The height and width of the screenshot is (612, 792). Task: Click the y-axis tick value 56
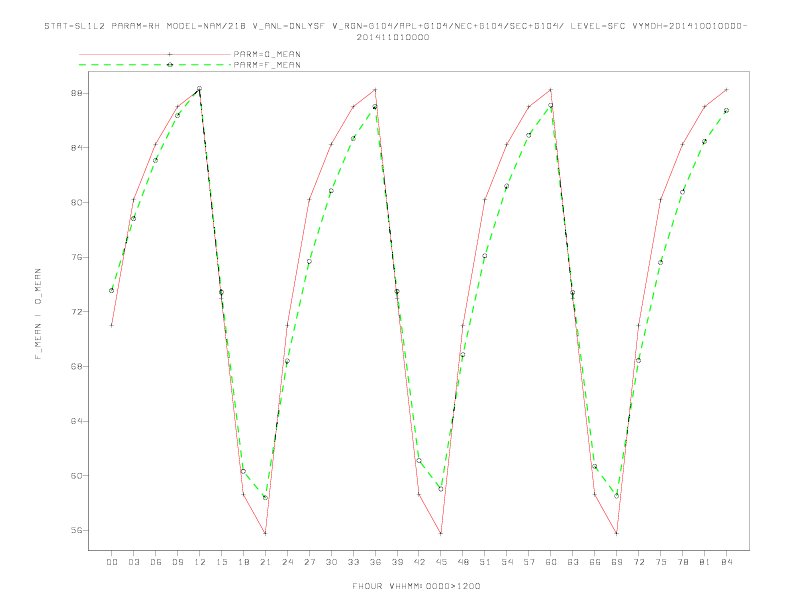pos(76,530)
